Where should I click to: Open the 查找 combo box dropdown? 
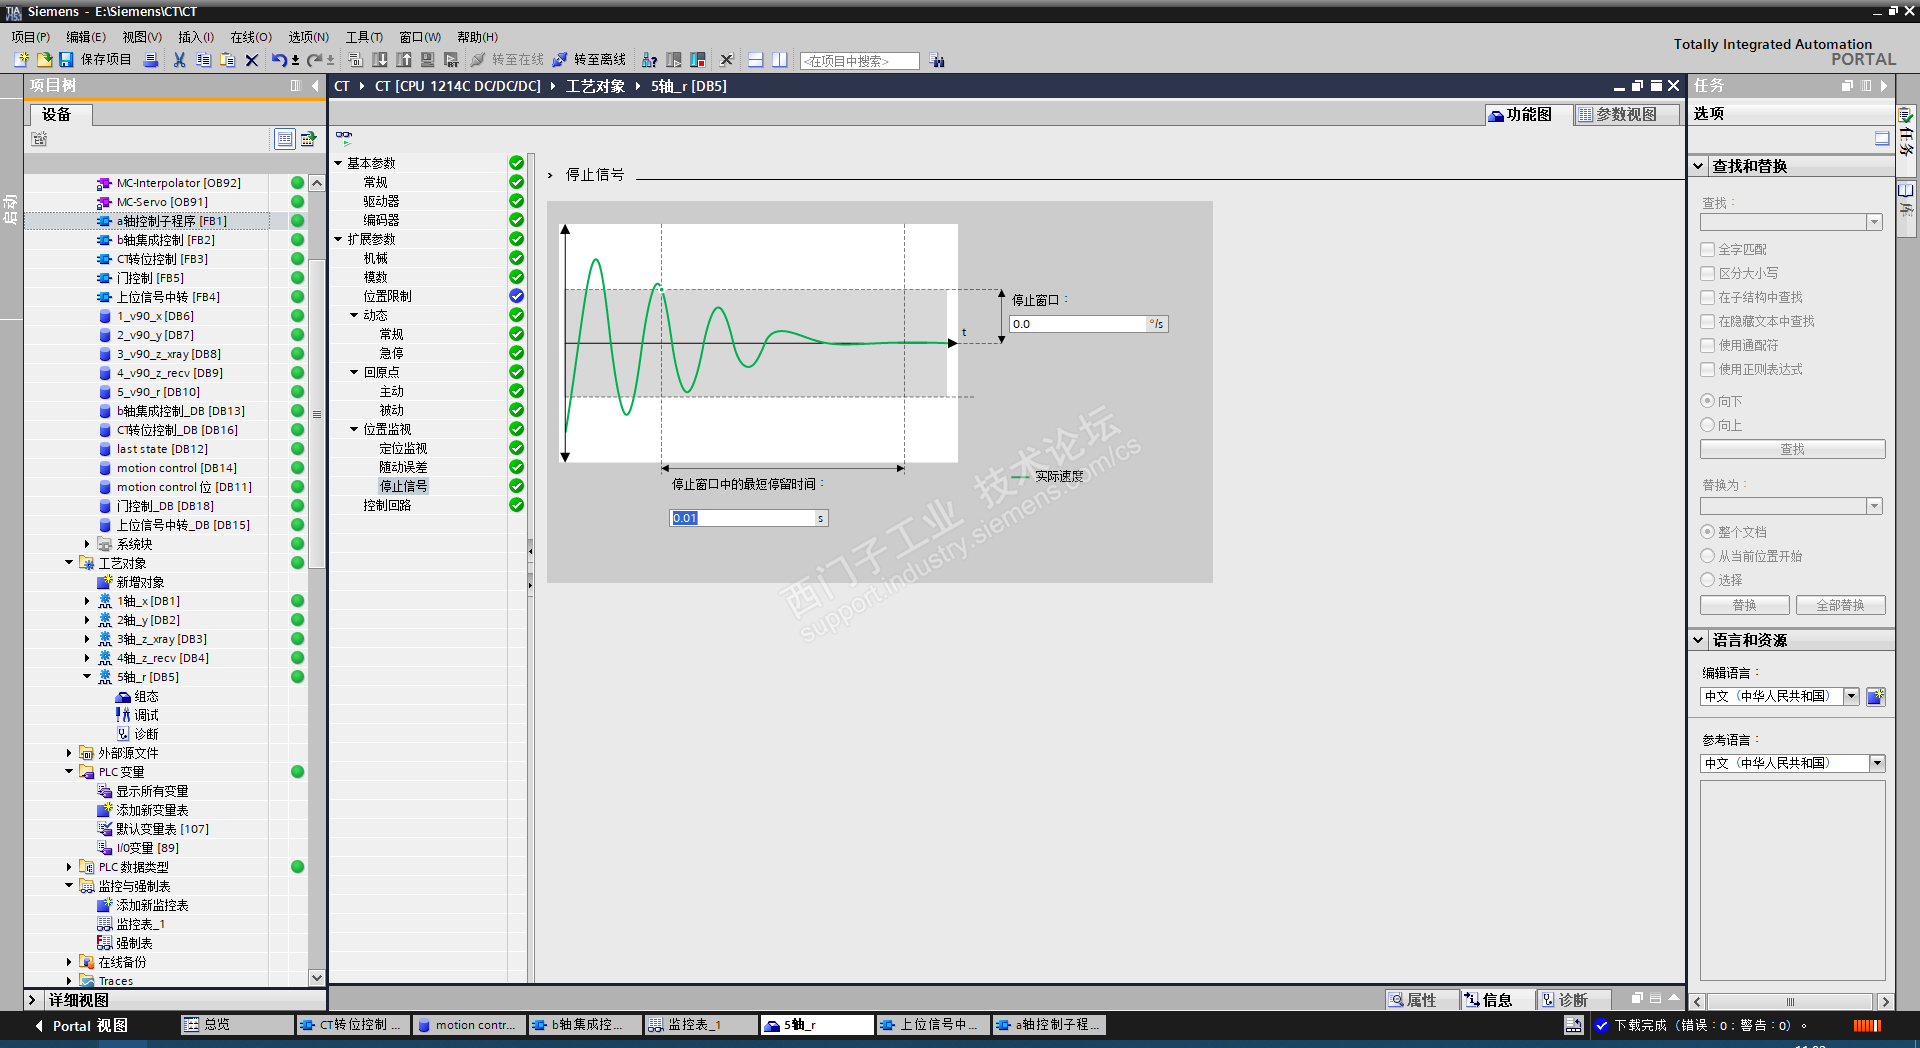click(x=1875, y=222)
